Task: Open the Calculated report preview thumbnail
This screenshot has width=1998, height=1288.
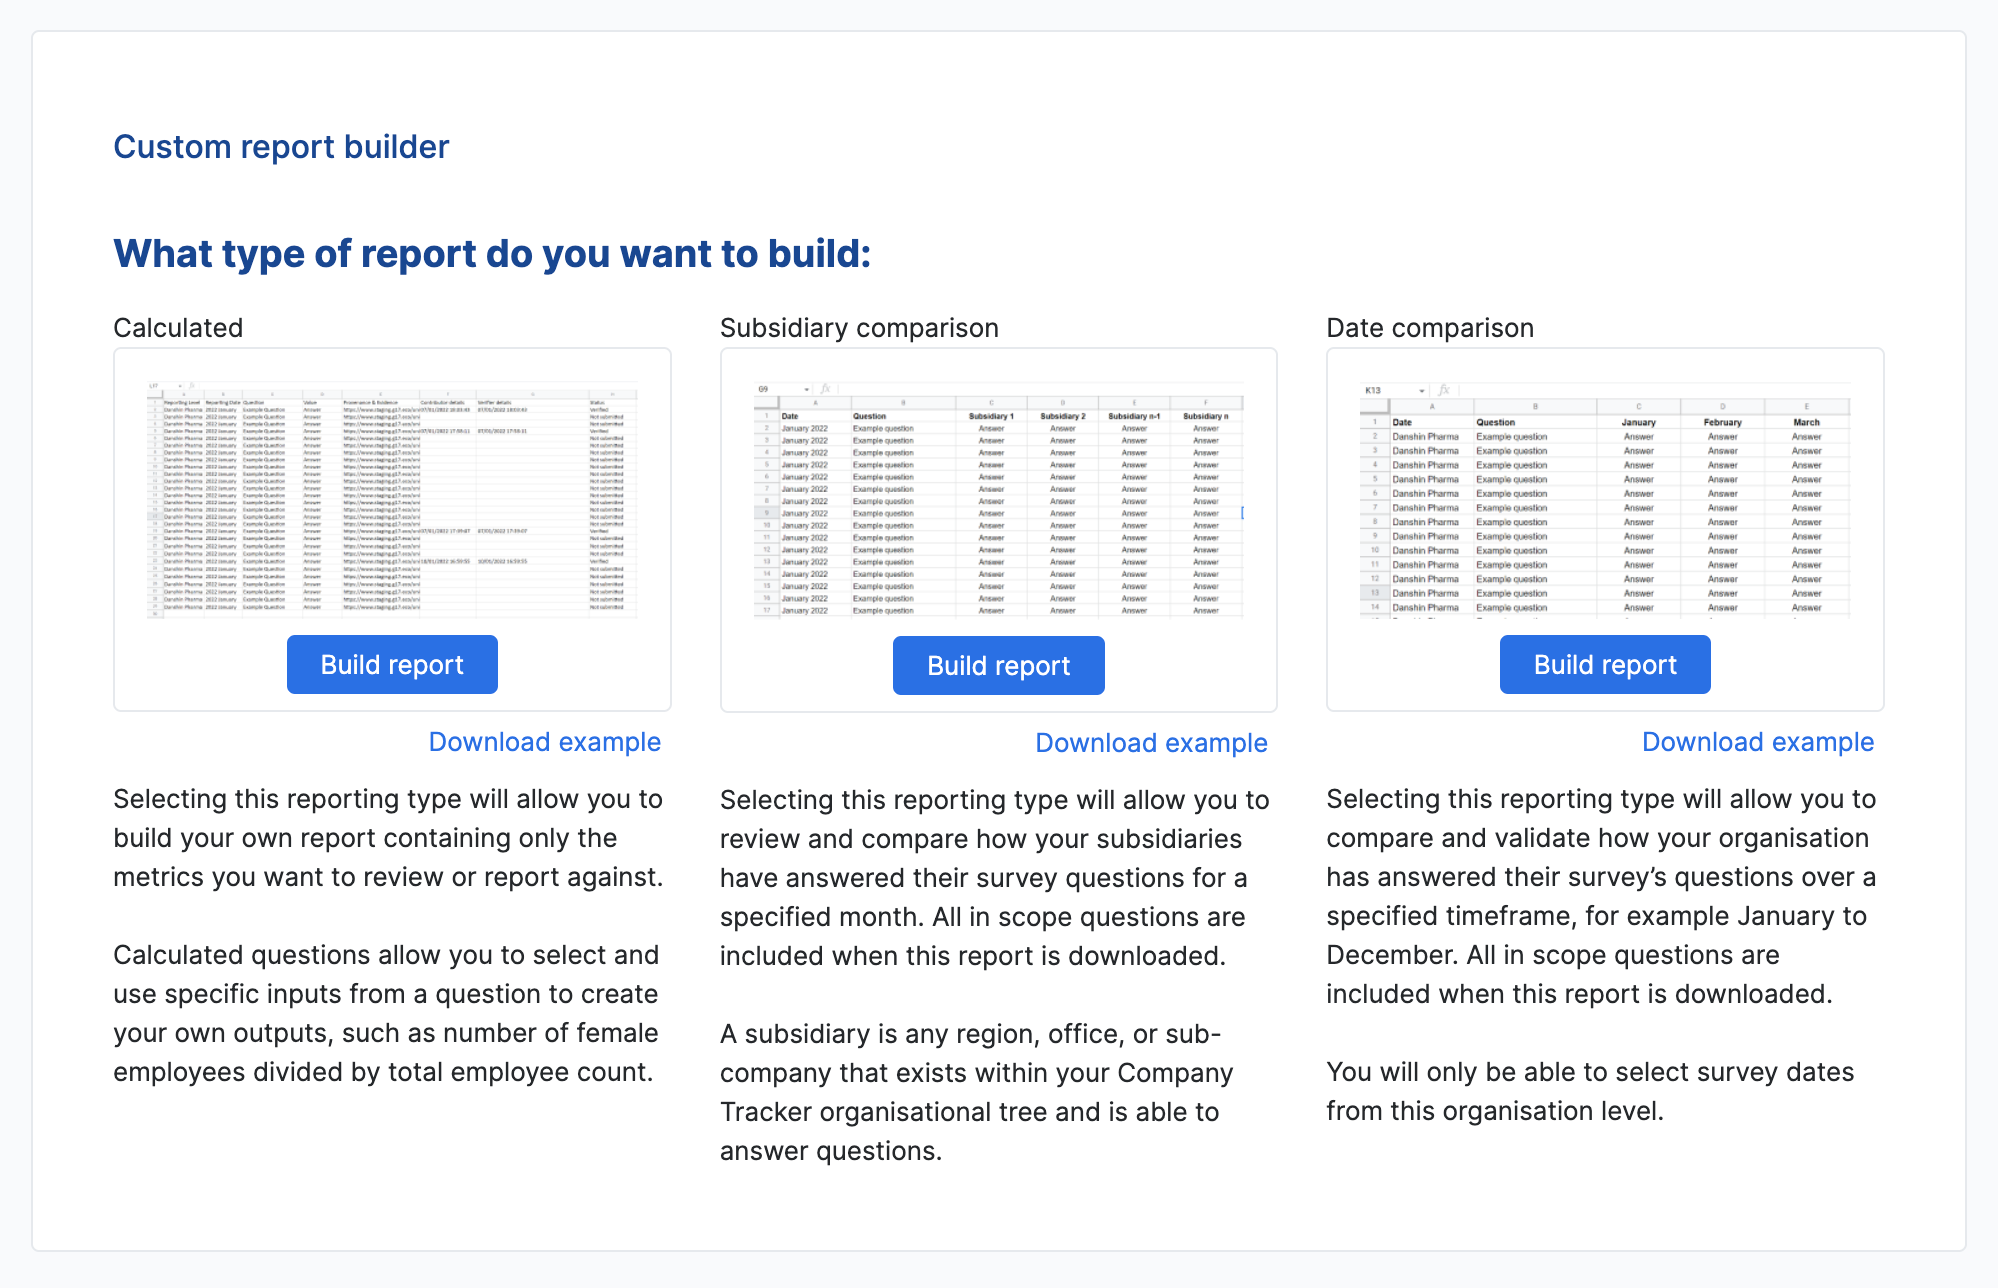Action: [x=392, y=499]
